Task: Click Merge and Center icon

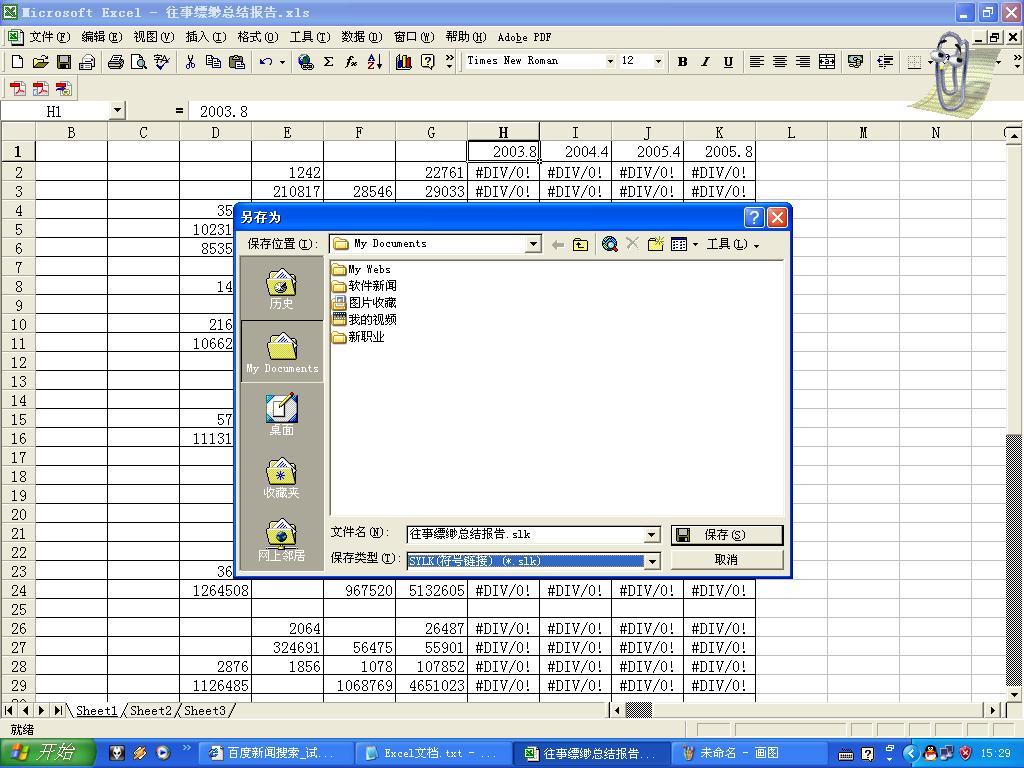Action: click(x=827, y=61)
